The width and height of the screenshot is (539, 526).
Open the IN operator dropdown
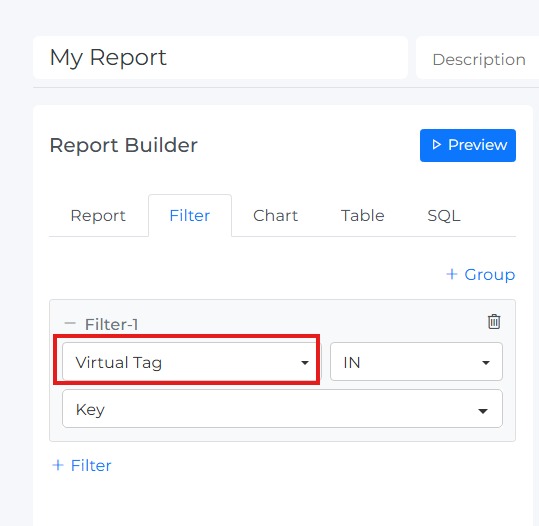(x=416, y=361)
